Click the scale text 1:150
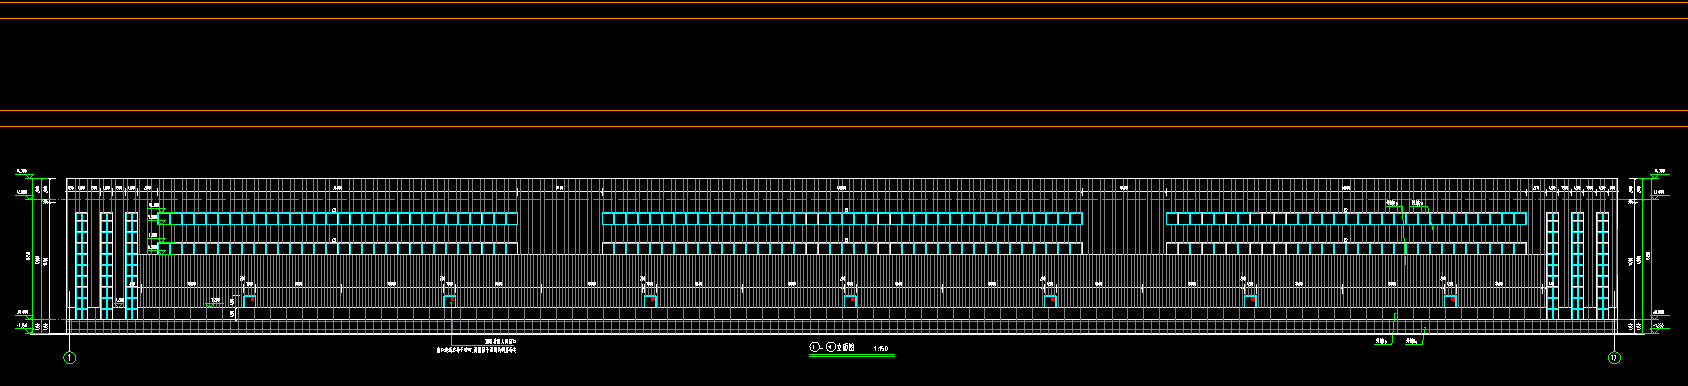1688x386 pixels. coord(880,349)
